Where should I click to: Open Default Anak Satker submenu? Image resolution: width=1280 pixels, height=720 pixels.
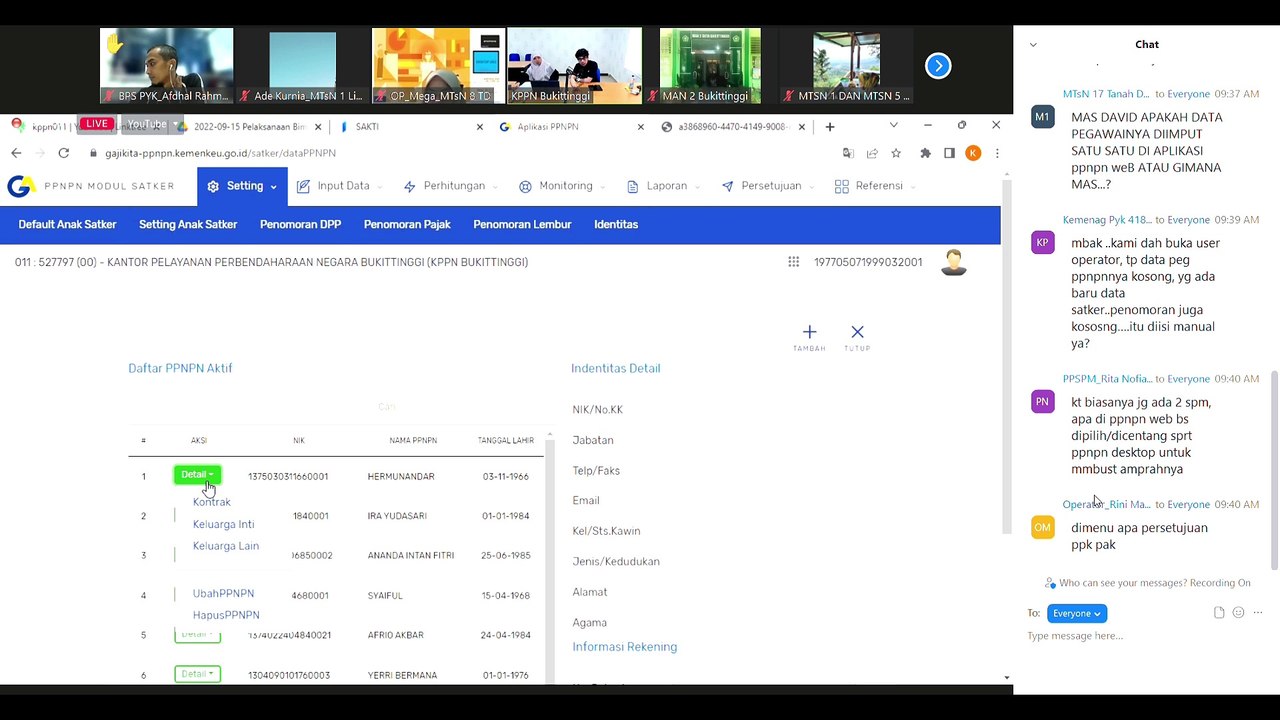(x=67, y=224)
